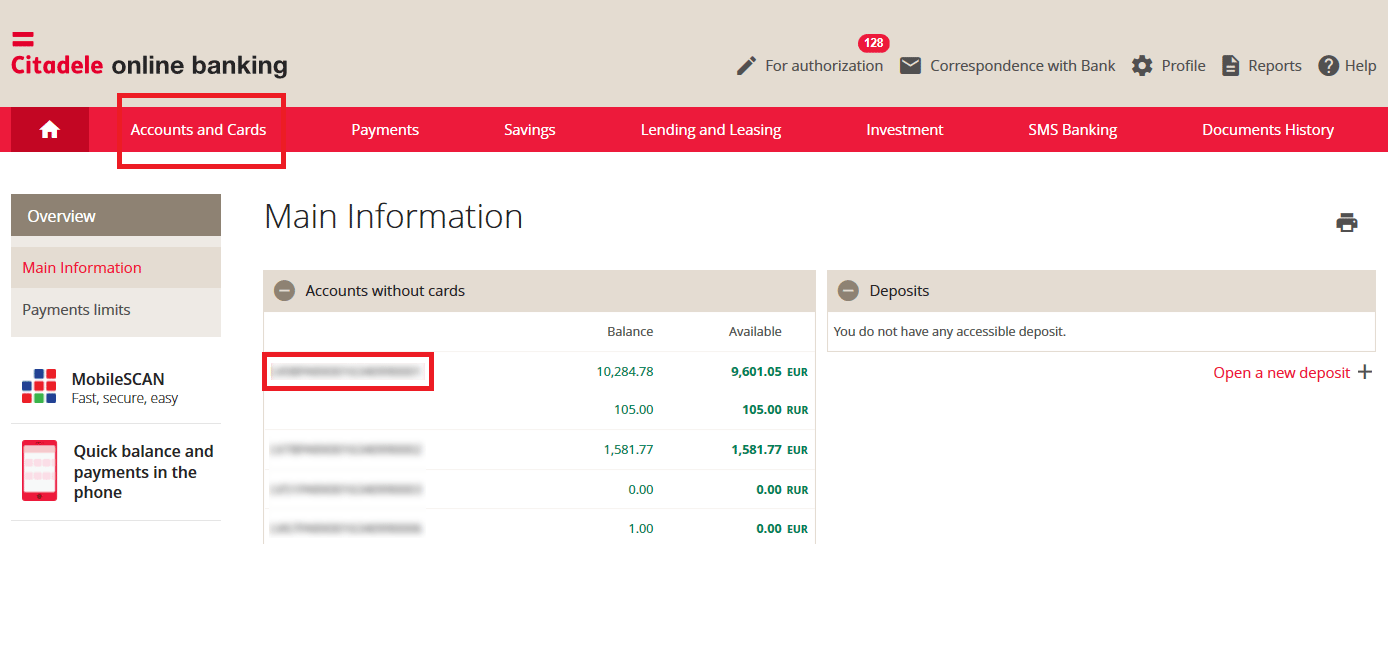This screenshot has width=1388, height=648.
Task: Open Lending and Leasing menu
Action: (711, 130)
